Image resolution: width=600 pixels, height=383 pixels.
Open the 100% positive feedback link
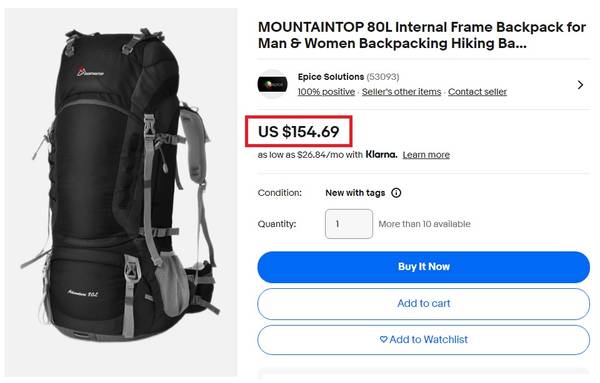pyautogui.click(x=326, y=92)
